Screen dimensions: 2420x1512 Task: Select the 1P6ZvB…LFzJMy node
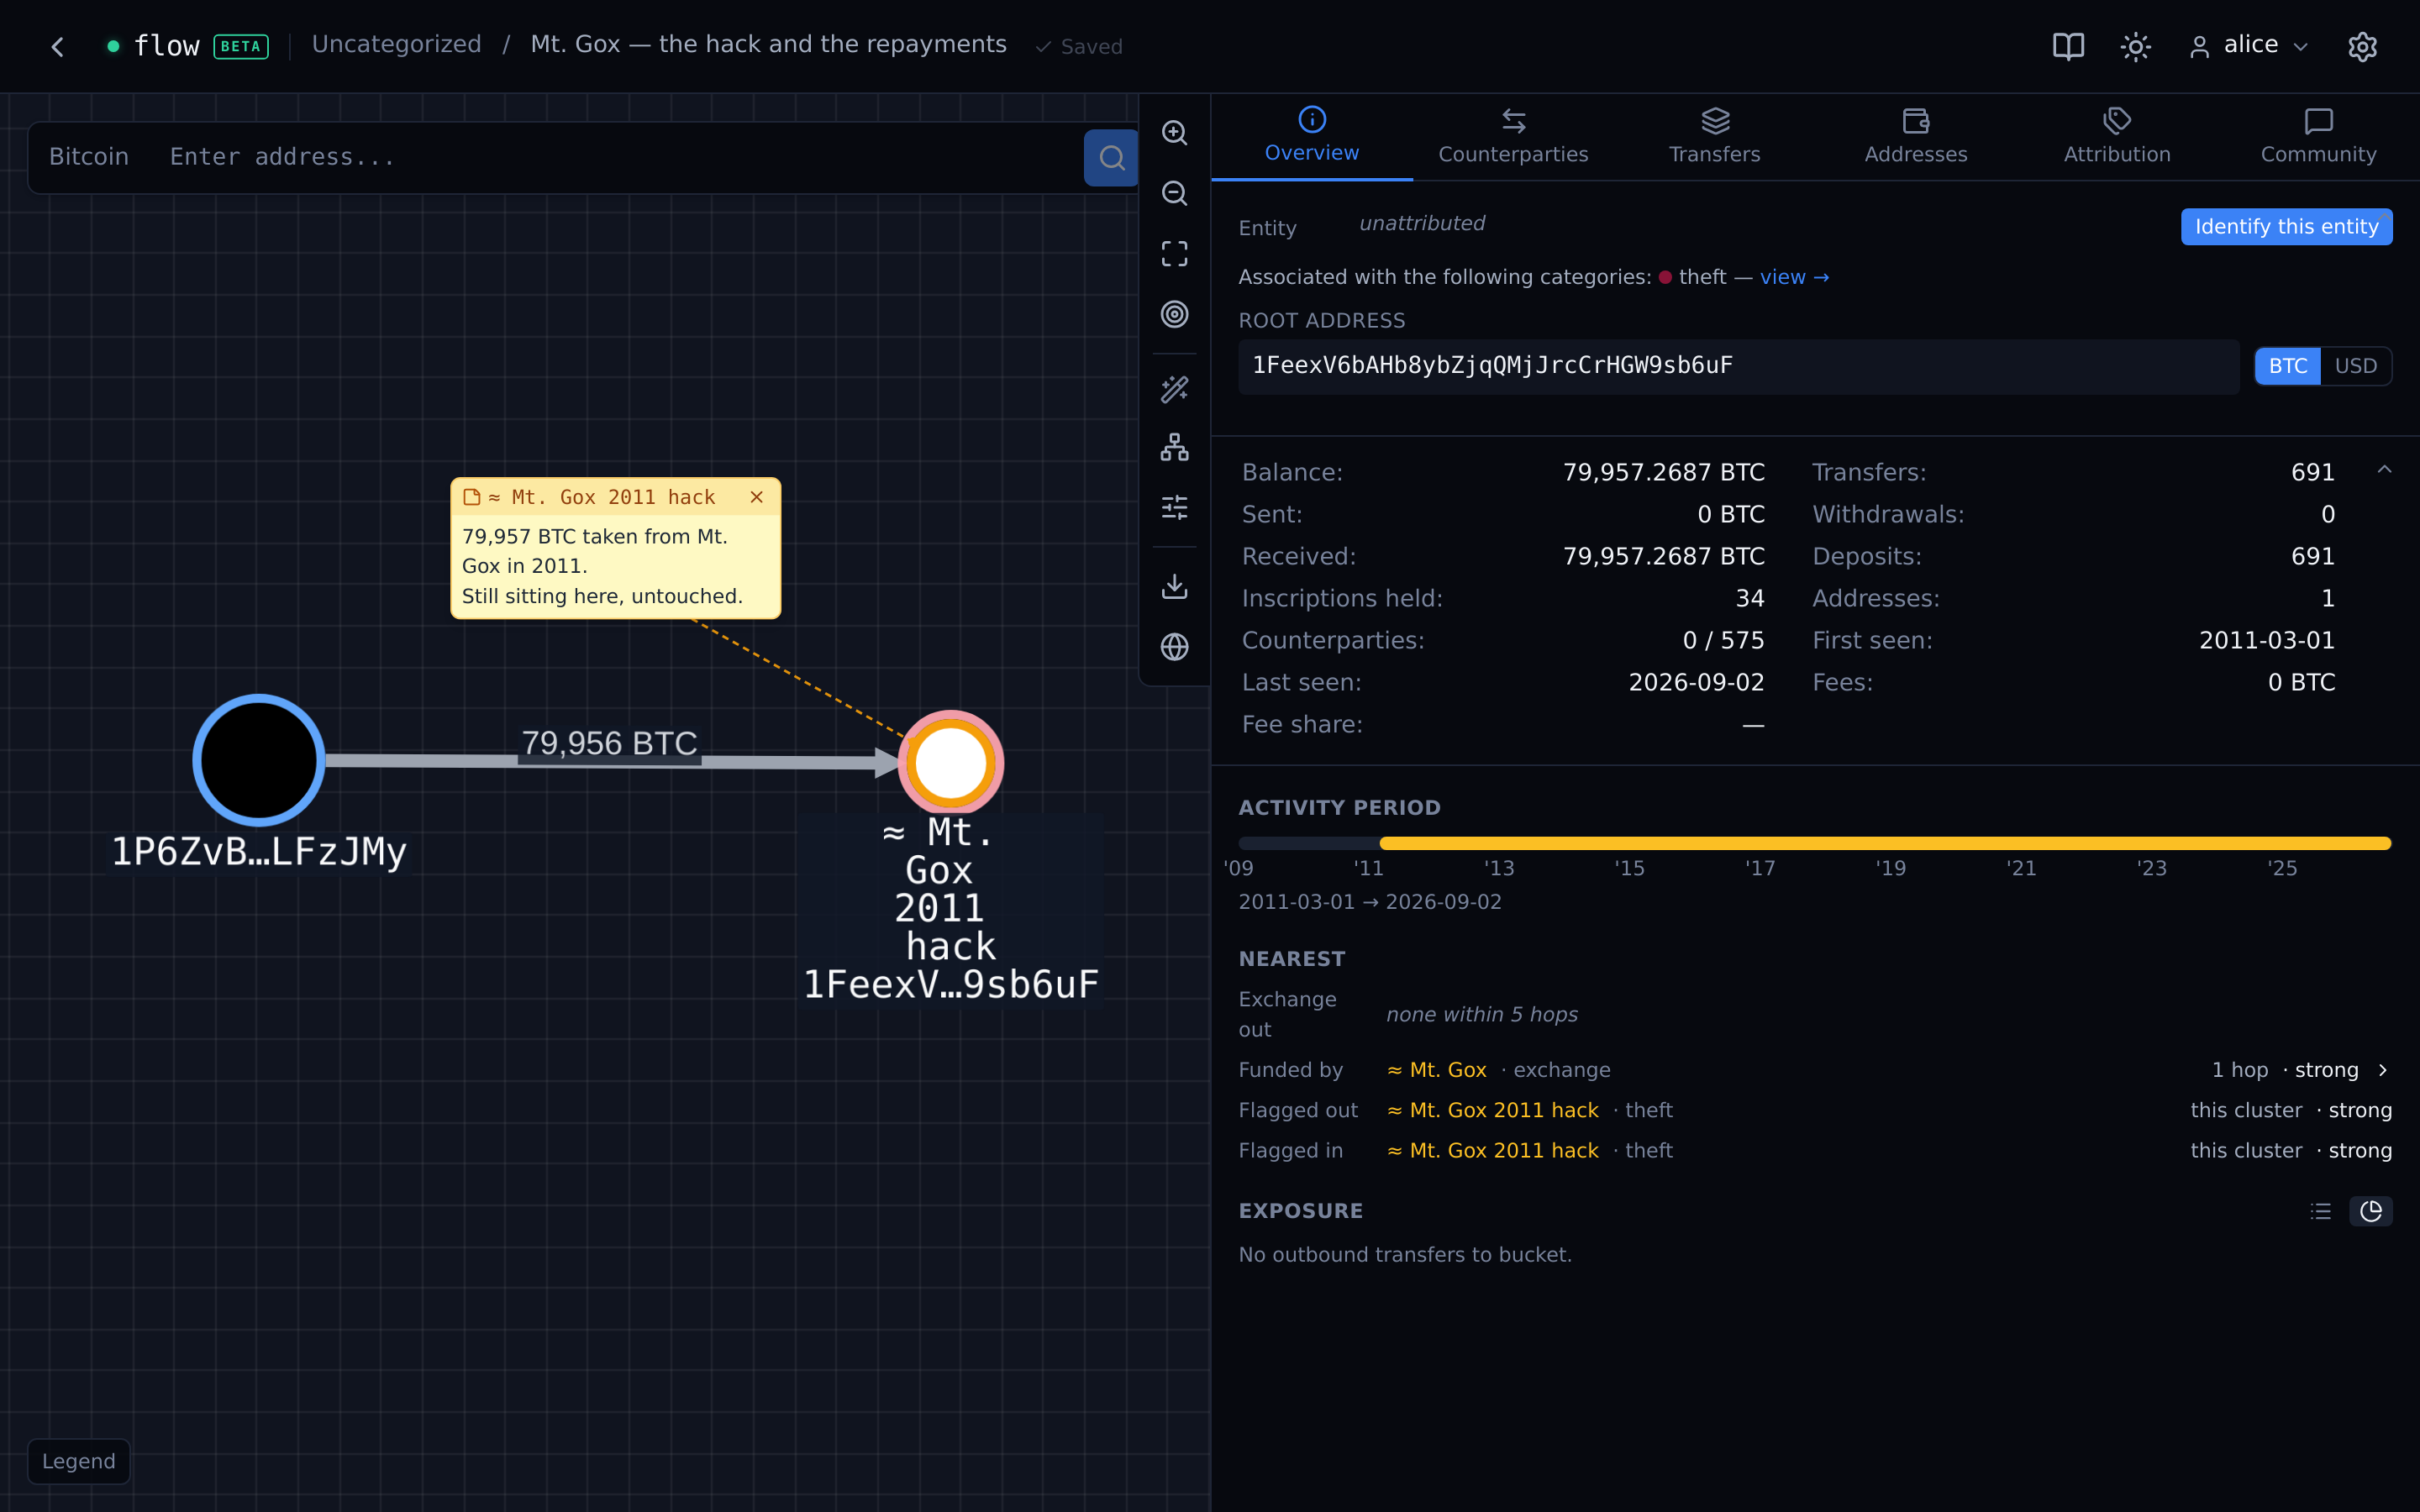point(259,760)
